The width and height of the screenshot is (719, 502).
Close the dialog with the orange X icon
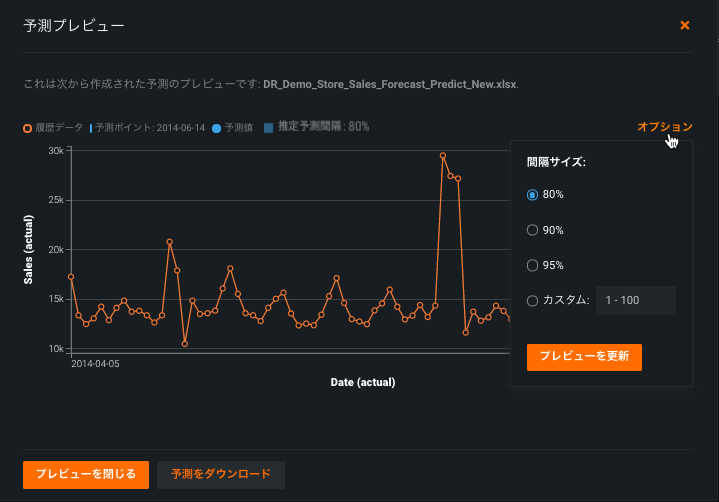click(685, 25)
